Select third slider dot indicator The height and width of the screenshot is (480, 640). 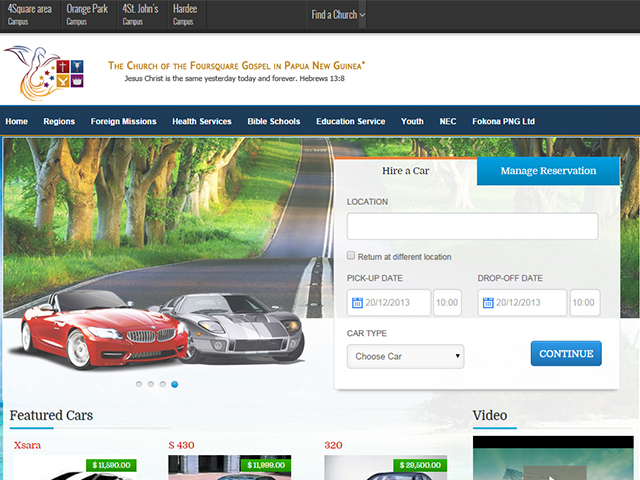[162, 384]
